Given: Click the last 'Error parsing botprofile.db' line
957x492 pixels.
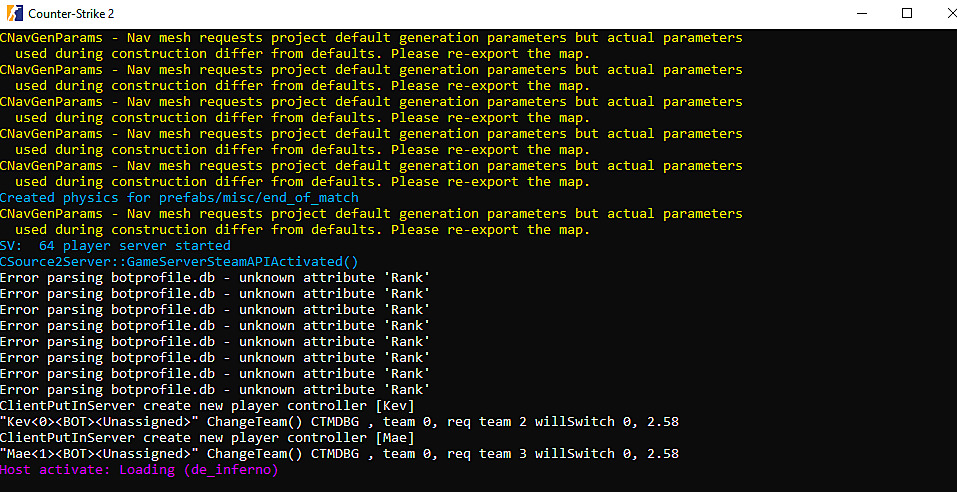Looking at the screenshot, I should coord(215,390).
